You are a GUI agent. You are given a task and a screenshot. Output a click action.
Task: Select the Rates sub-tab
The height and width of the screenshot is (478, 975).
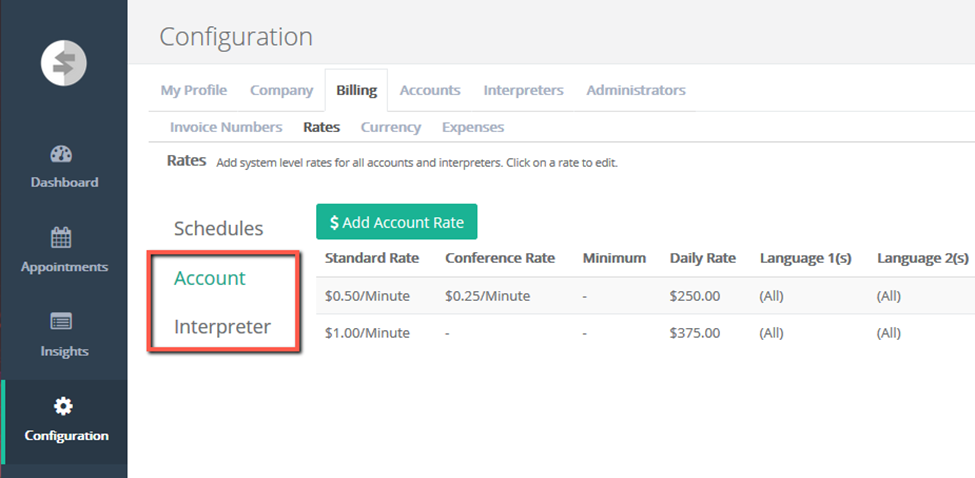[322, 127]
